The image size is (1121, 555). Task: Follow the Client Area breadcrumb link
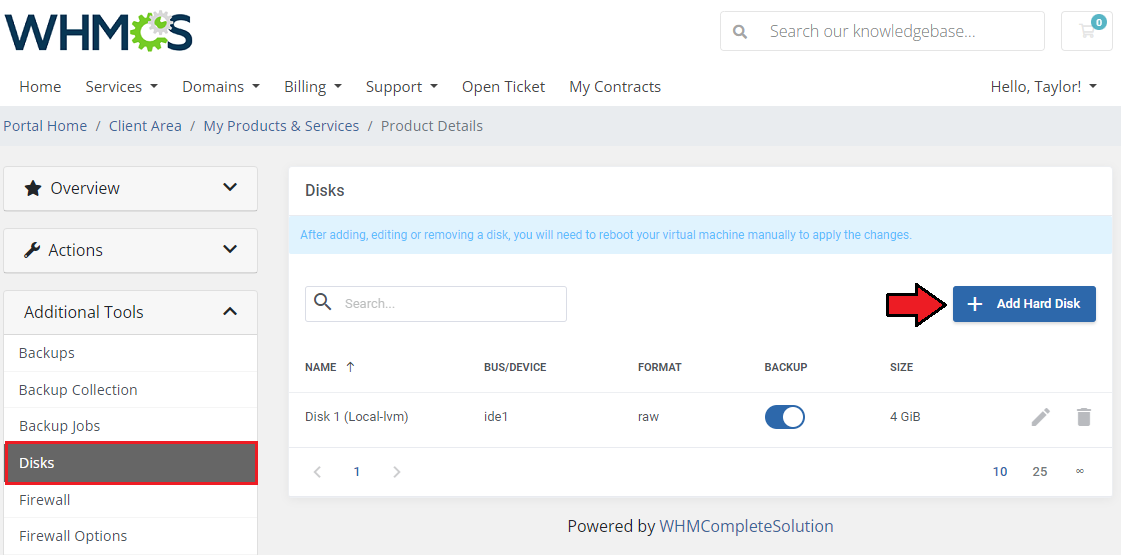145,126
